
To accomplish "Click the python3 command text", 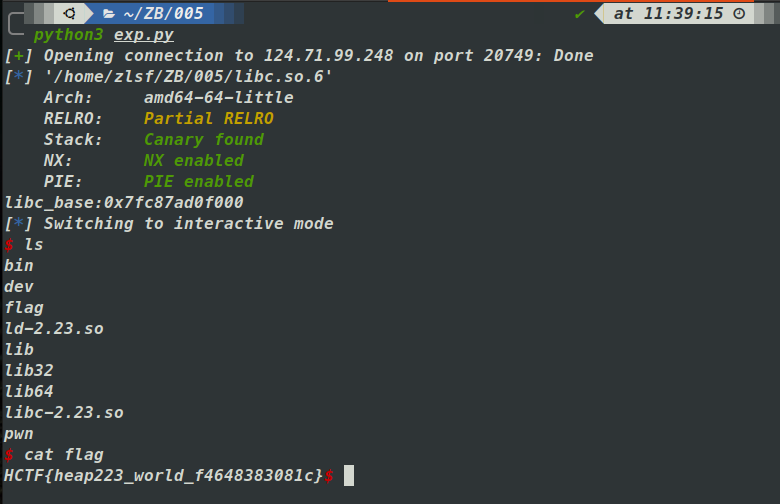I will tap(69, 35).
